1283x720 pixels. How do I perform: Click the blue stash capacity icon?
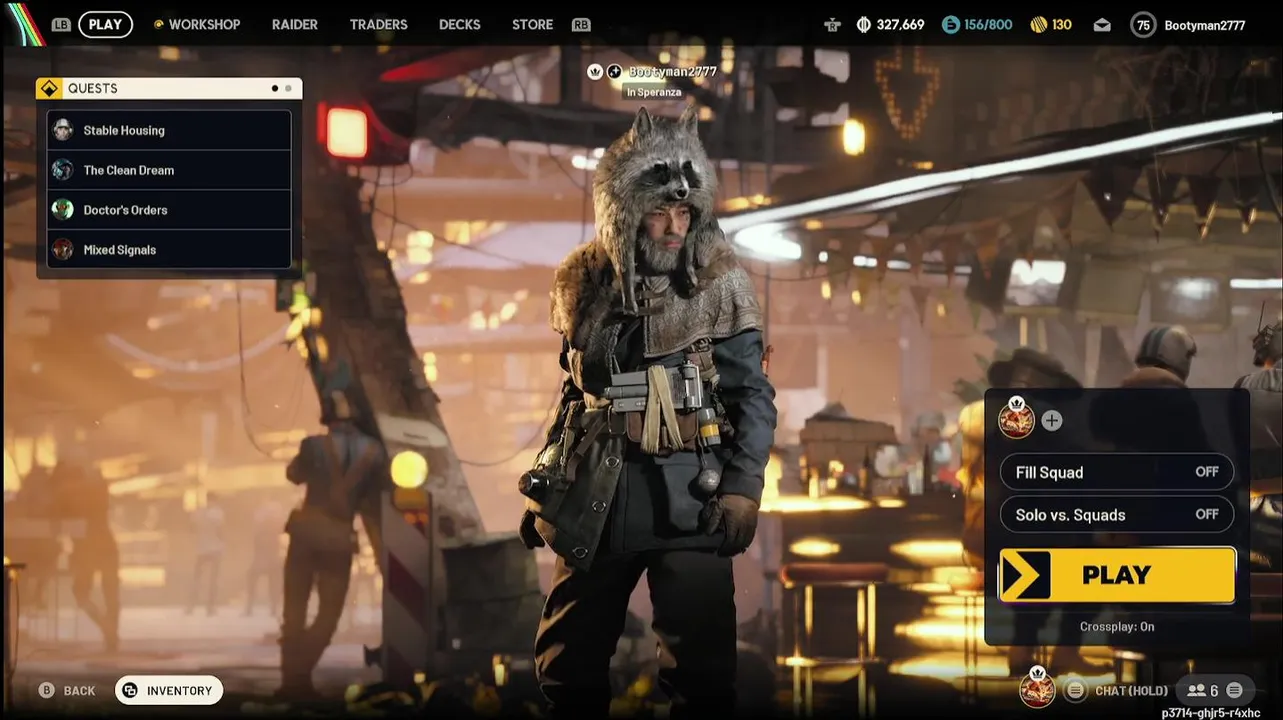tap(950, 24)
